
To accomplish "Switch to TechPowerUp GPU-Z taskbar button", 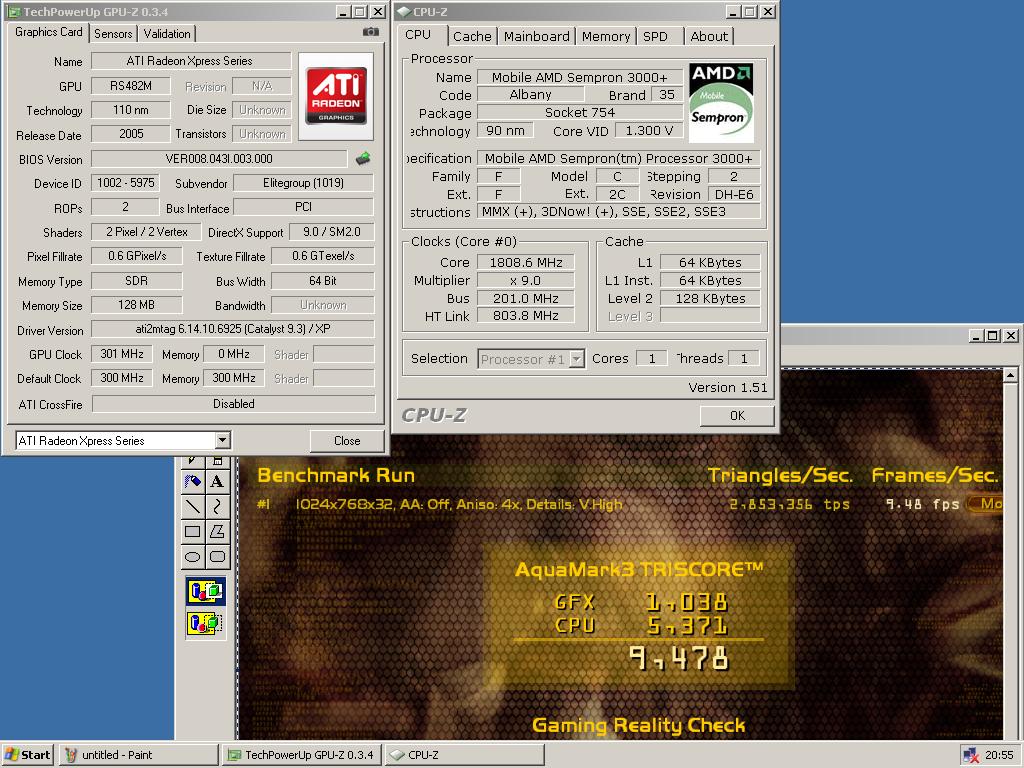I will 301,754.
